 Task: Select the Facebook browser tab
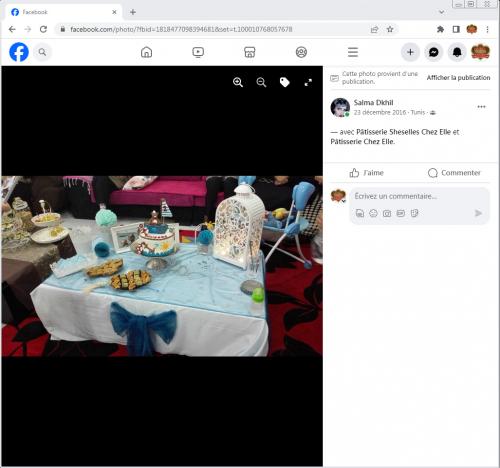tap(63, 12)
